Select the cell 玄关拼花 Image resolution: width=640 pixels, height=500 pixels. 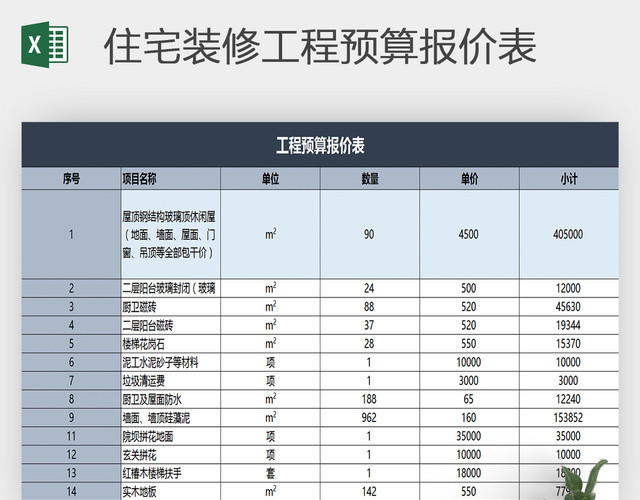click(171, 455)
